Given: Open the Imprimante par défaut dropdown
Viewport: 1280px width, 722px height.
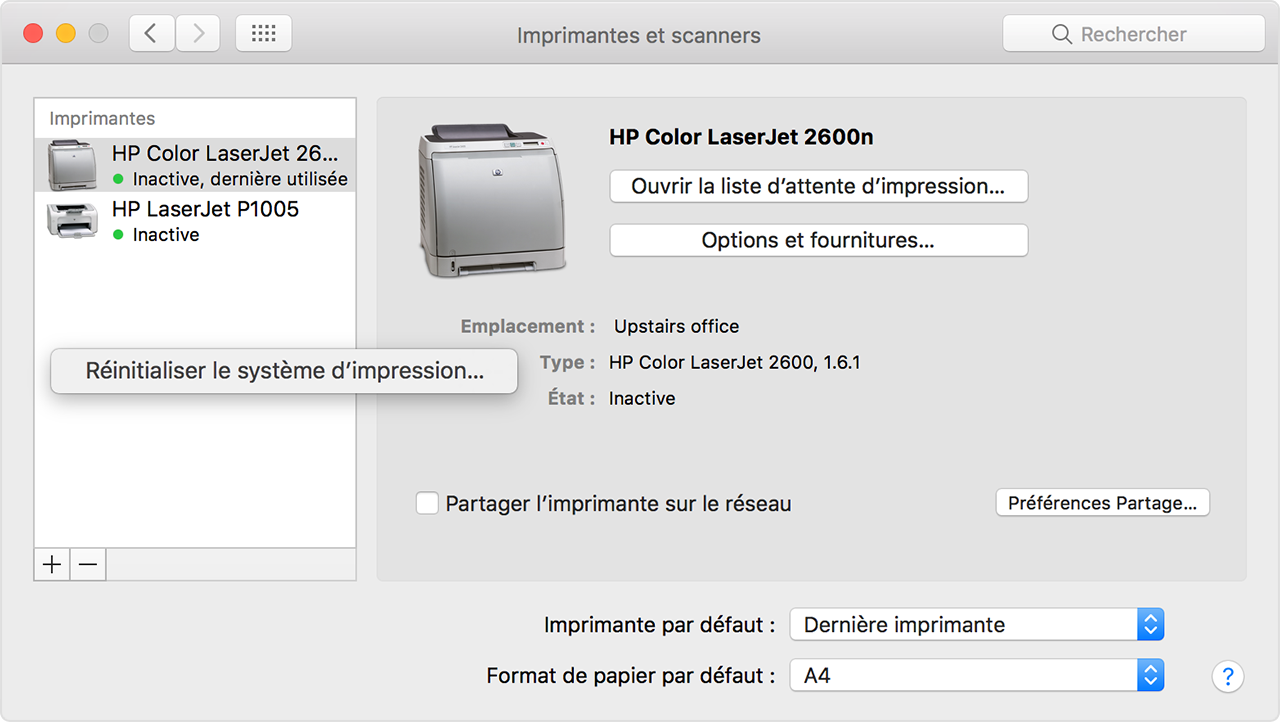Looking at the screenshot, I should [x=977, y=625].
